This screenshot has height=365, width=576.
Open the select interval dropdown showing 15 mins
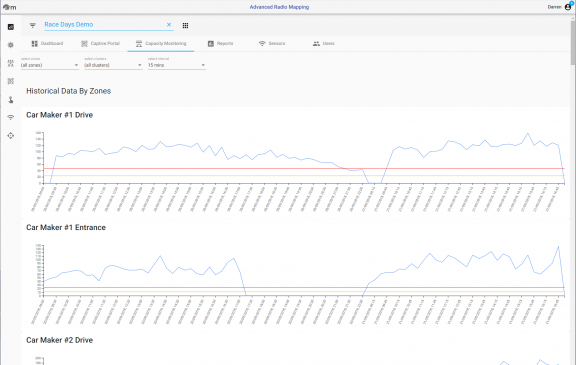pyautogui.click(x=177, y=65)
